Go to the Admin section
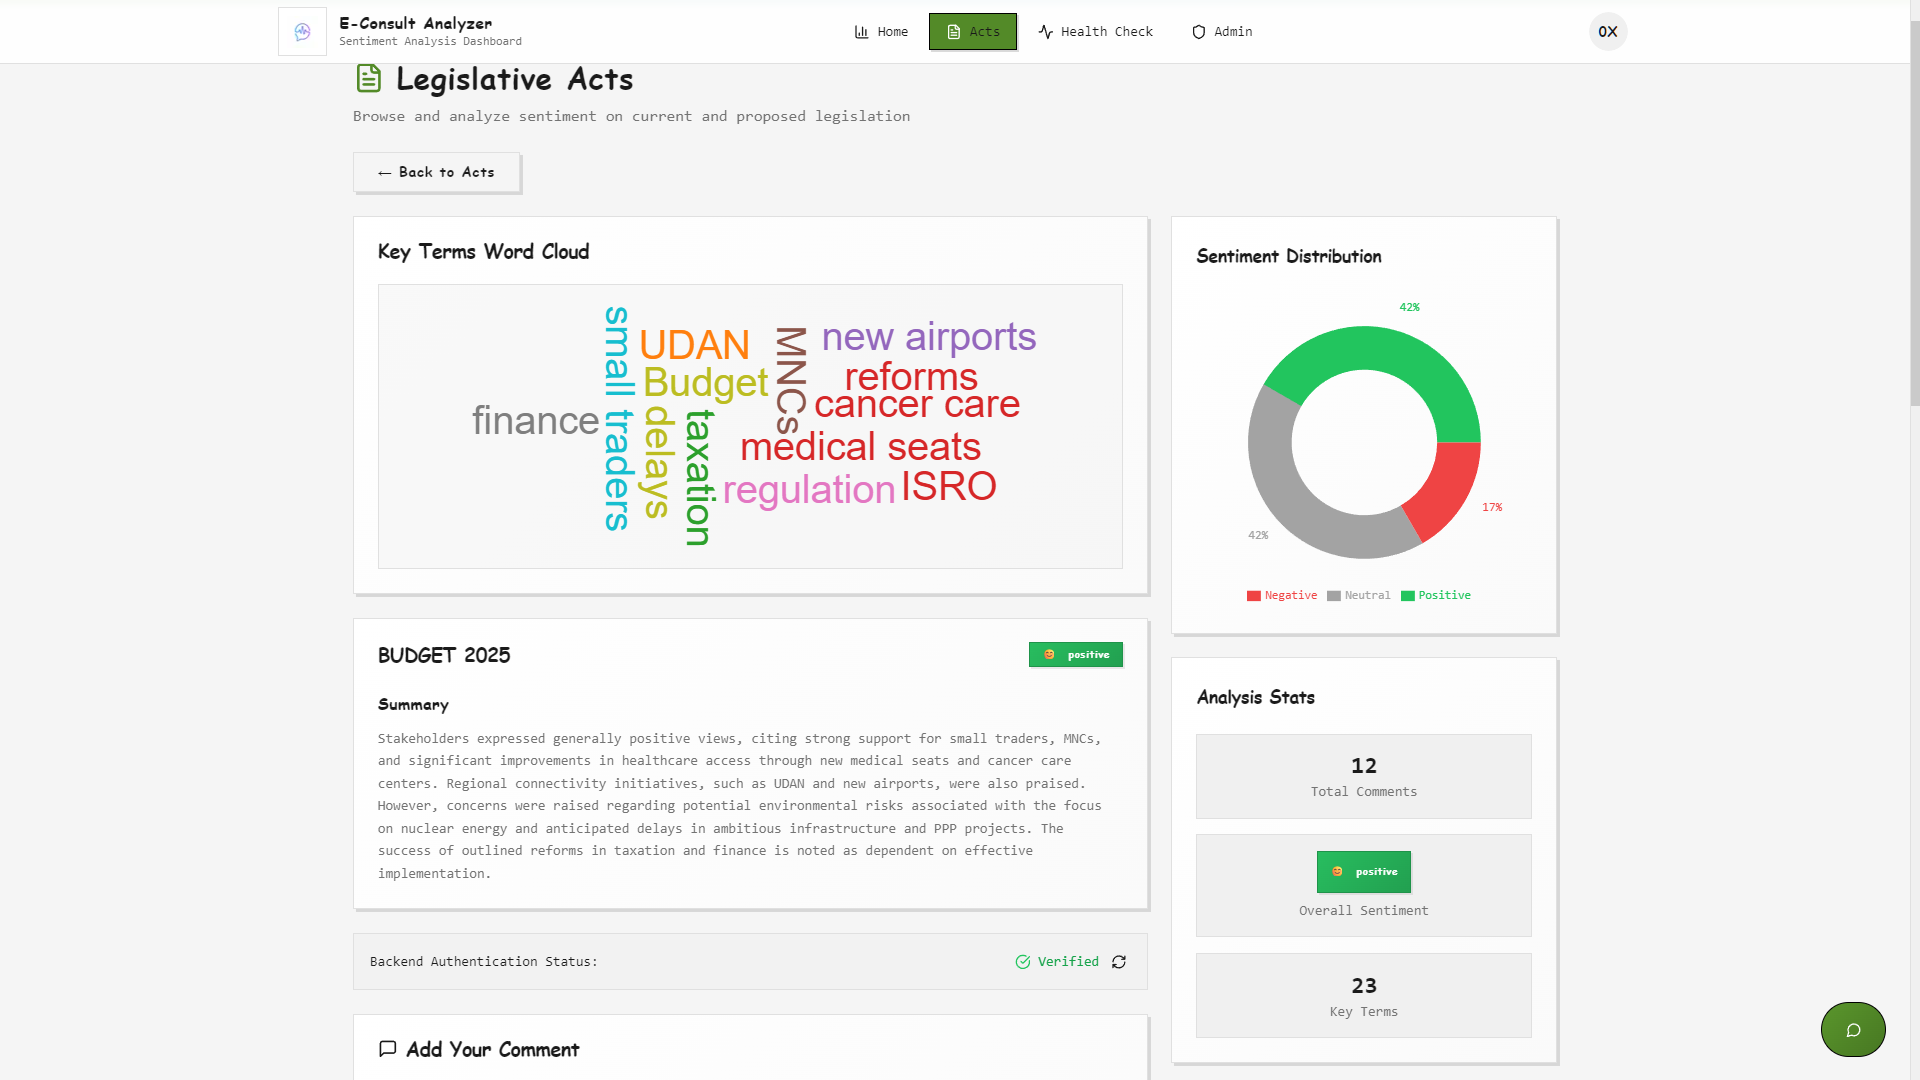 1222,32
